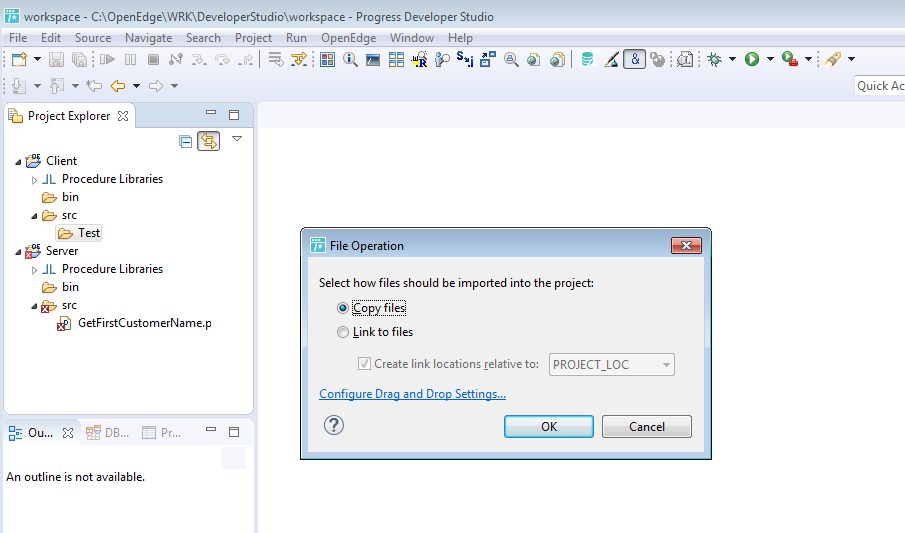
Task: Open the New wizard dropdown arrow
Action: click(x=38, y=59)
